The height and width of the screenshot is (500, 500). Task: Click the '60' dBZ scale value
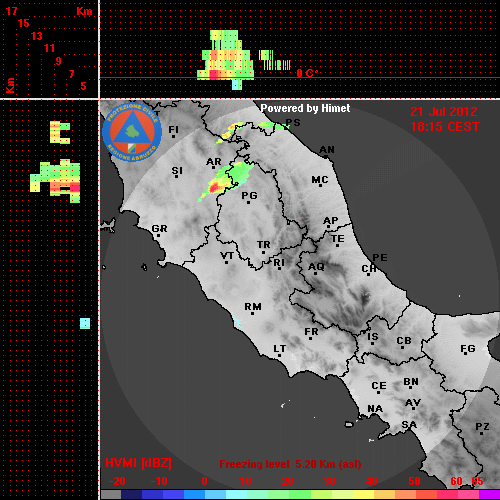[x=456, y=481]
